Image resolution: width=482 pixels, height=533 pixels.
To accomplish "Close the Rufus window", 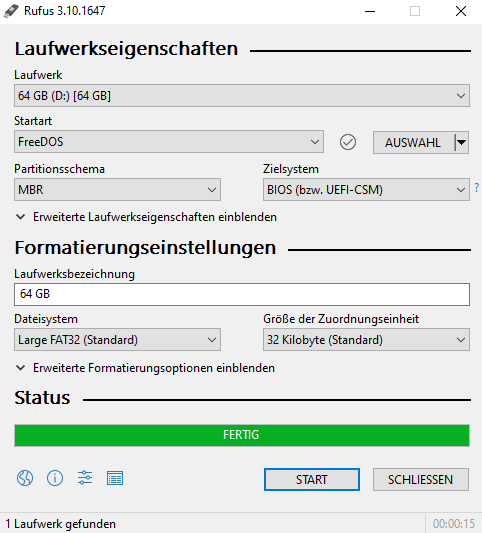I will tap(461, 11).
